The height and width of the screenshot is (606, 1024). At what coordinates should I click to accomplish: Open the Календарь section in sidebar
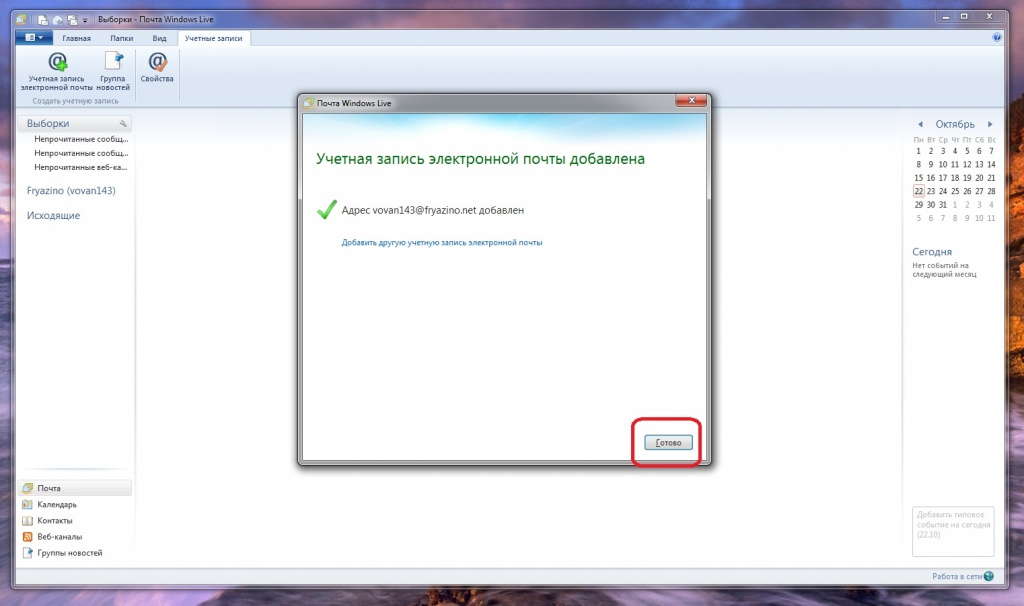(56, 505)
